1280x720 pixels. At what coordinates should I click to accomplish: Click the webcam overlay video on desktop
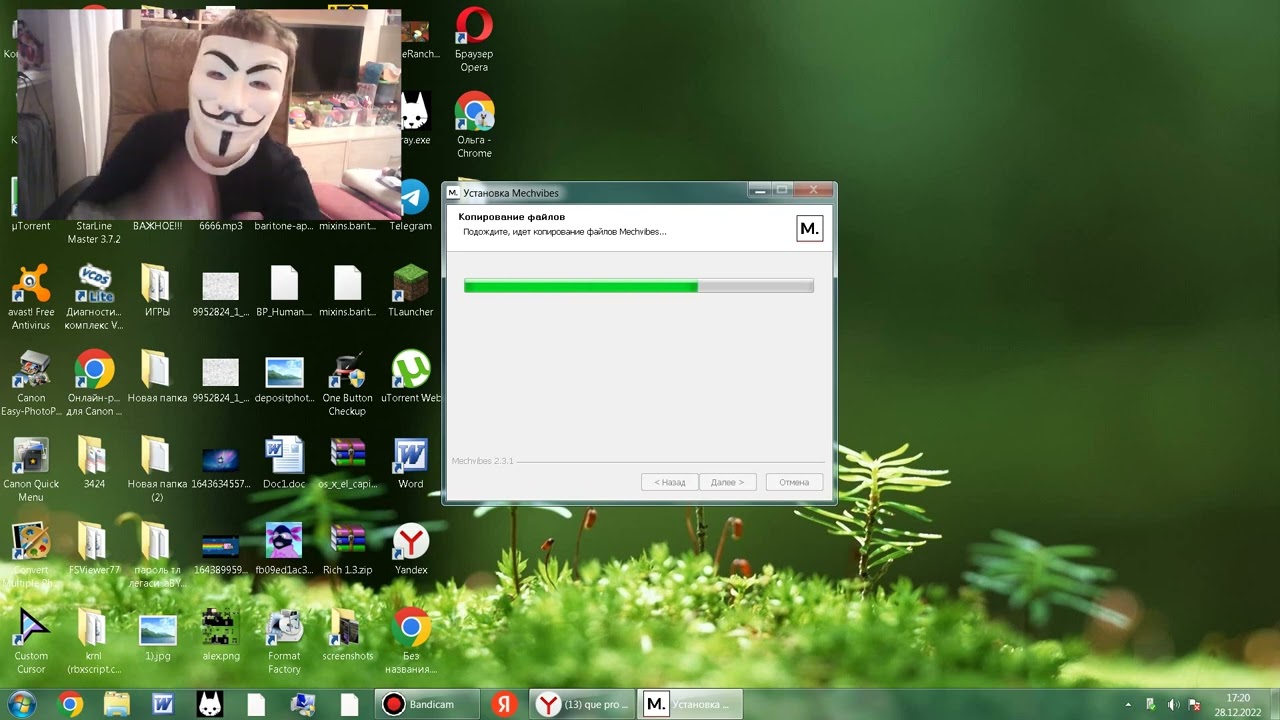click(x=209, y=114)
